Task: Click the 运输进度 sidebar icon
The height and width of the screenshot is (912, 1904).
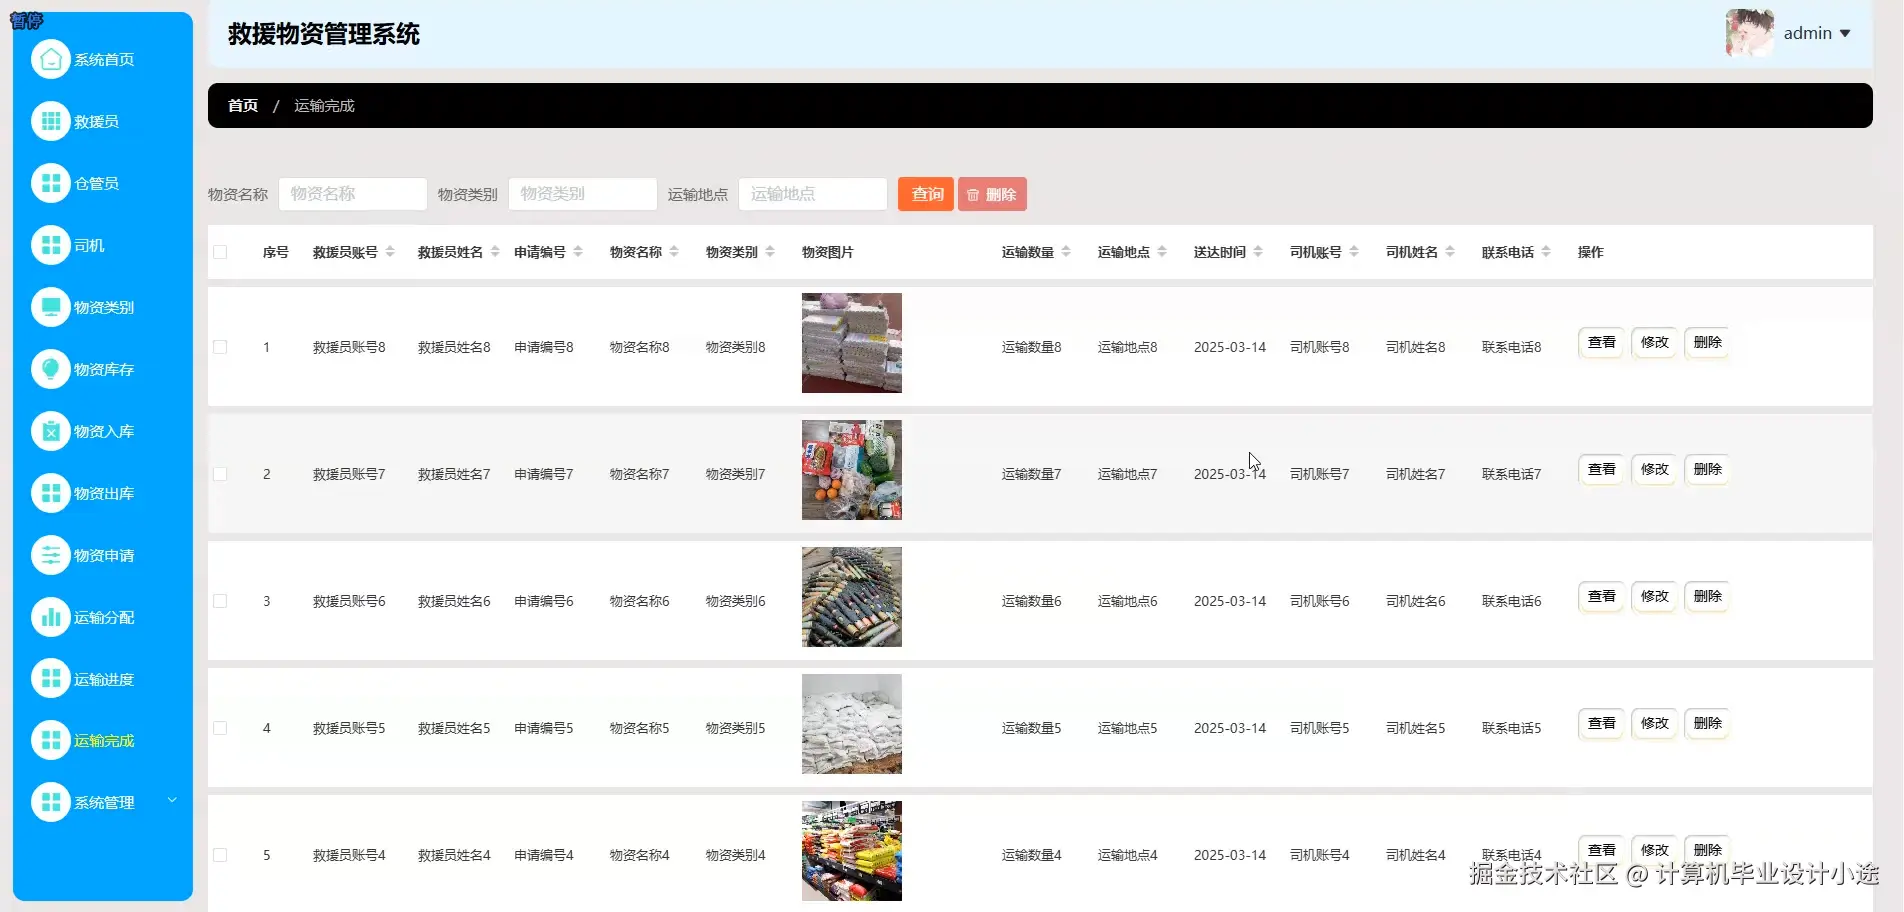Action: tap(51, 680)
